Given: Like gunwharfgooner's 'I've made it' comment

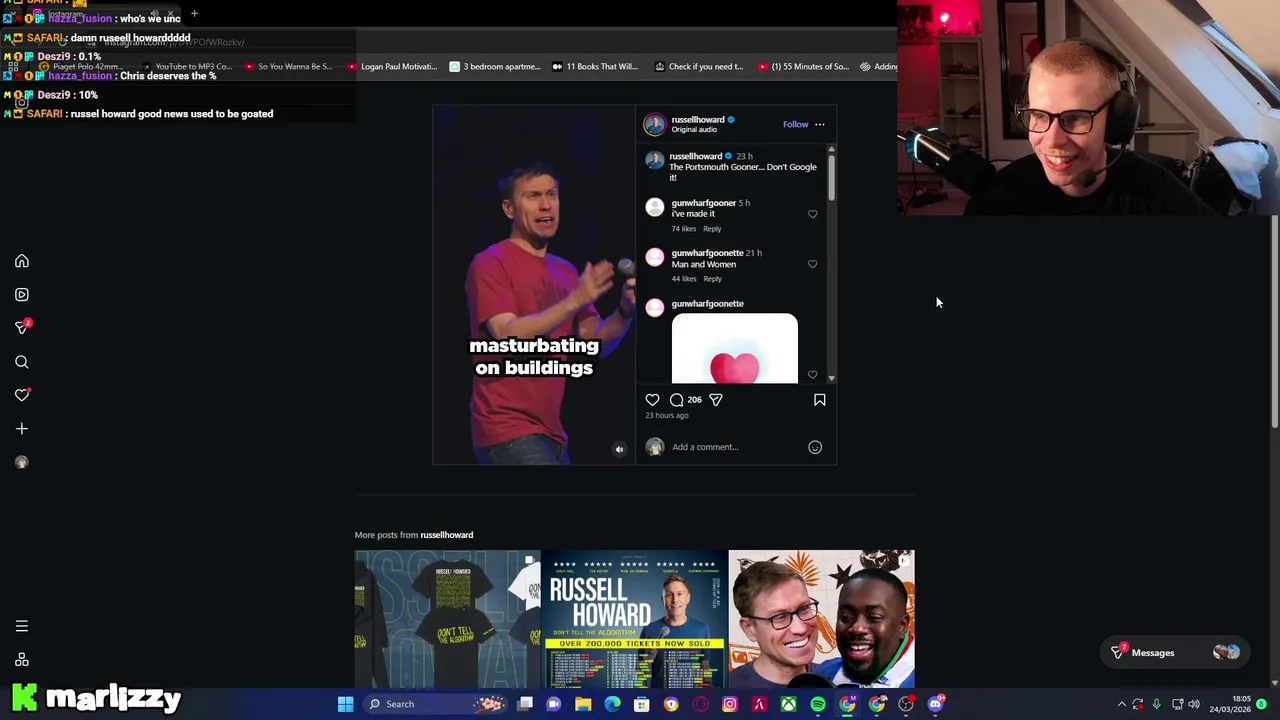Looking at the screenshot, I should point(812,214).
